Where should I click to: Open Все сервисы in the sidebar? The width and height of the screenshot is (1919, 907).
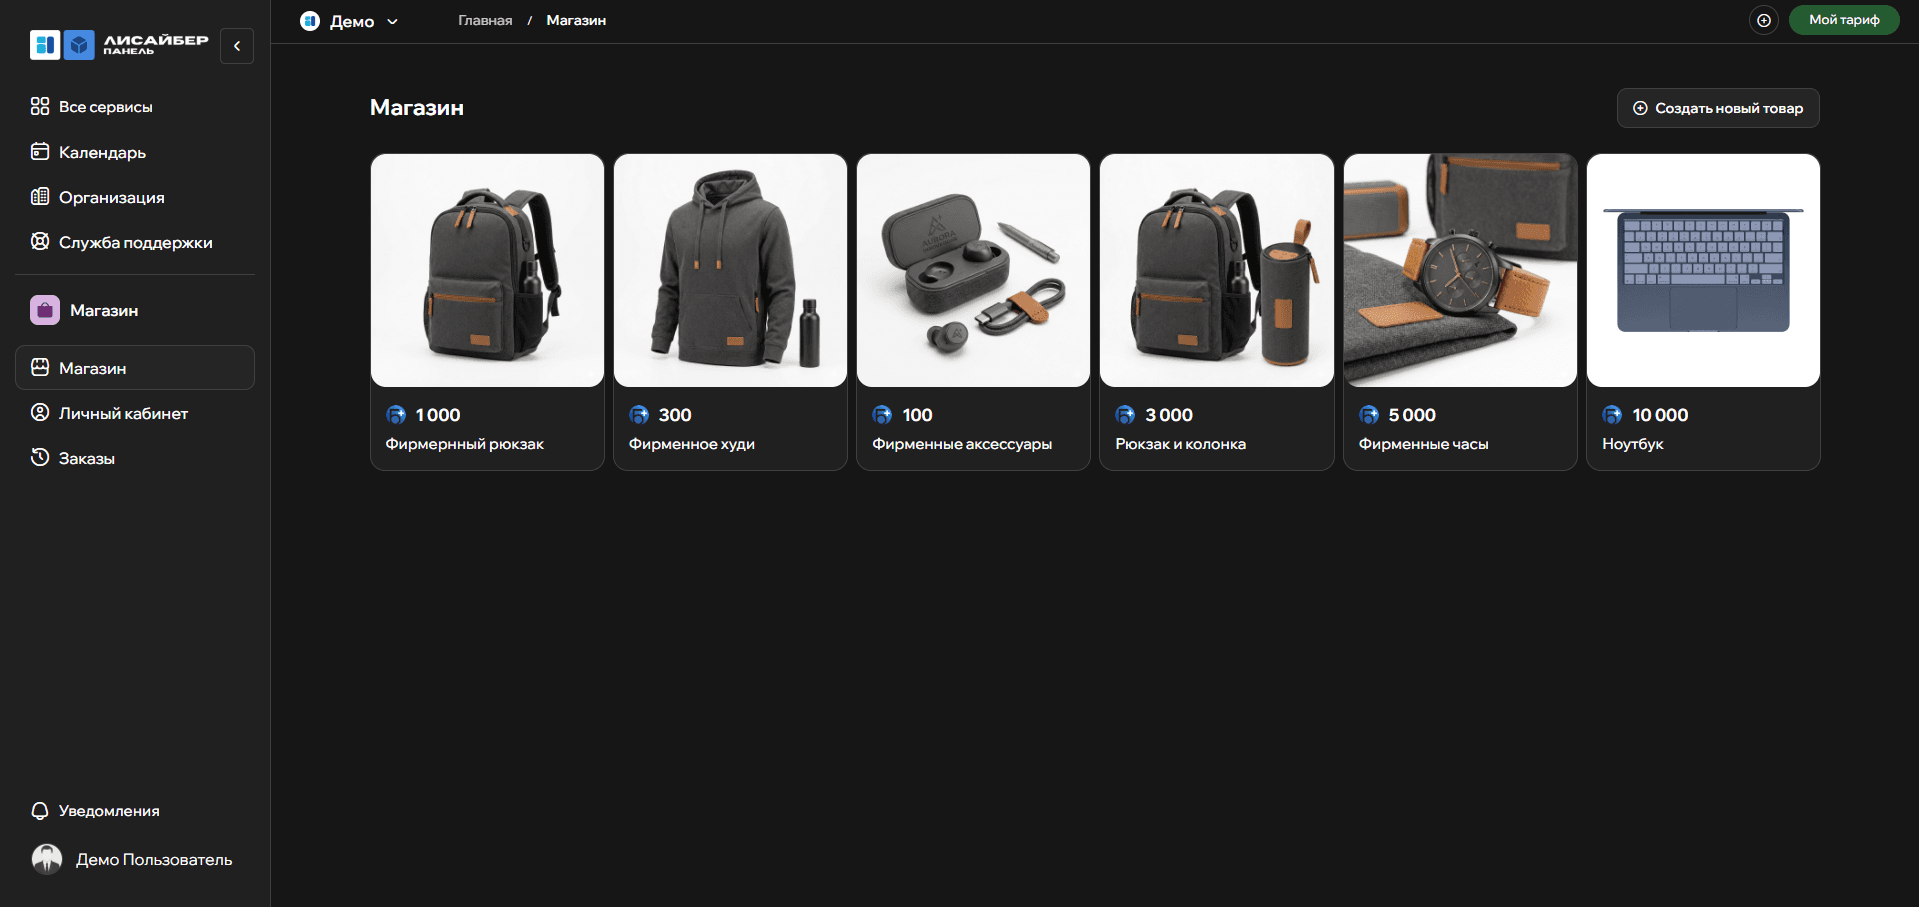click(135, 106)
